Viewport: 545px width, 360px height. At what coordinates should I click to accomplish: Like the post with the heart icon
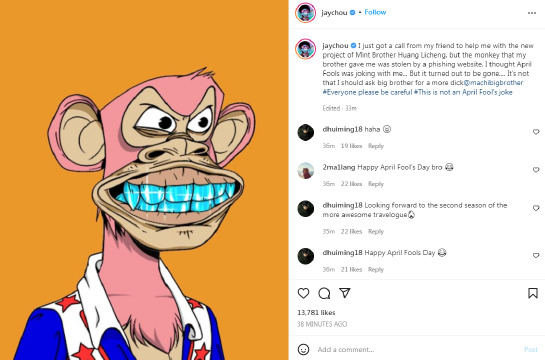303,293
